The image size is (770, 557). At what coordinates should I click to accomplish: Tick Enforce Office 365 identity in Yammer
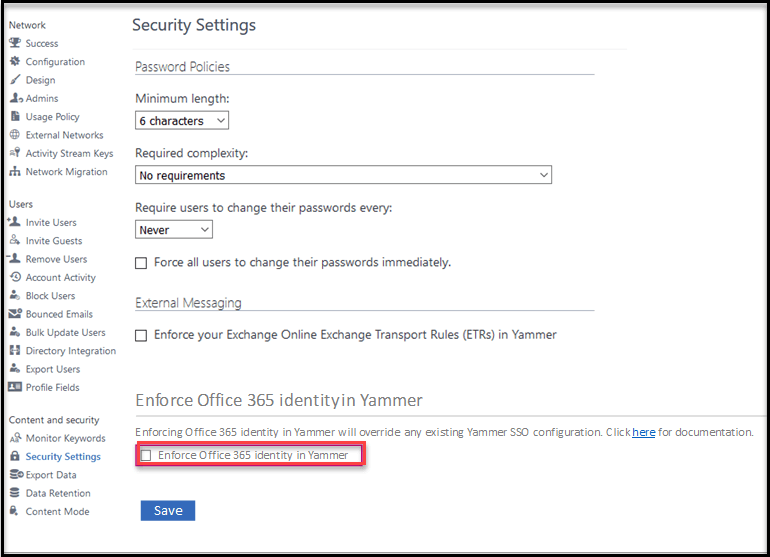point(147,455)
